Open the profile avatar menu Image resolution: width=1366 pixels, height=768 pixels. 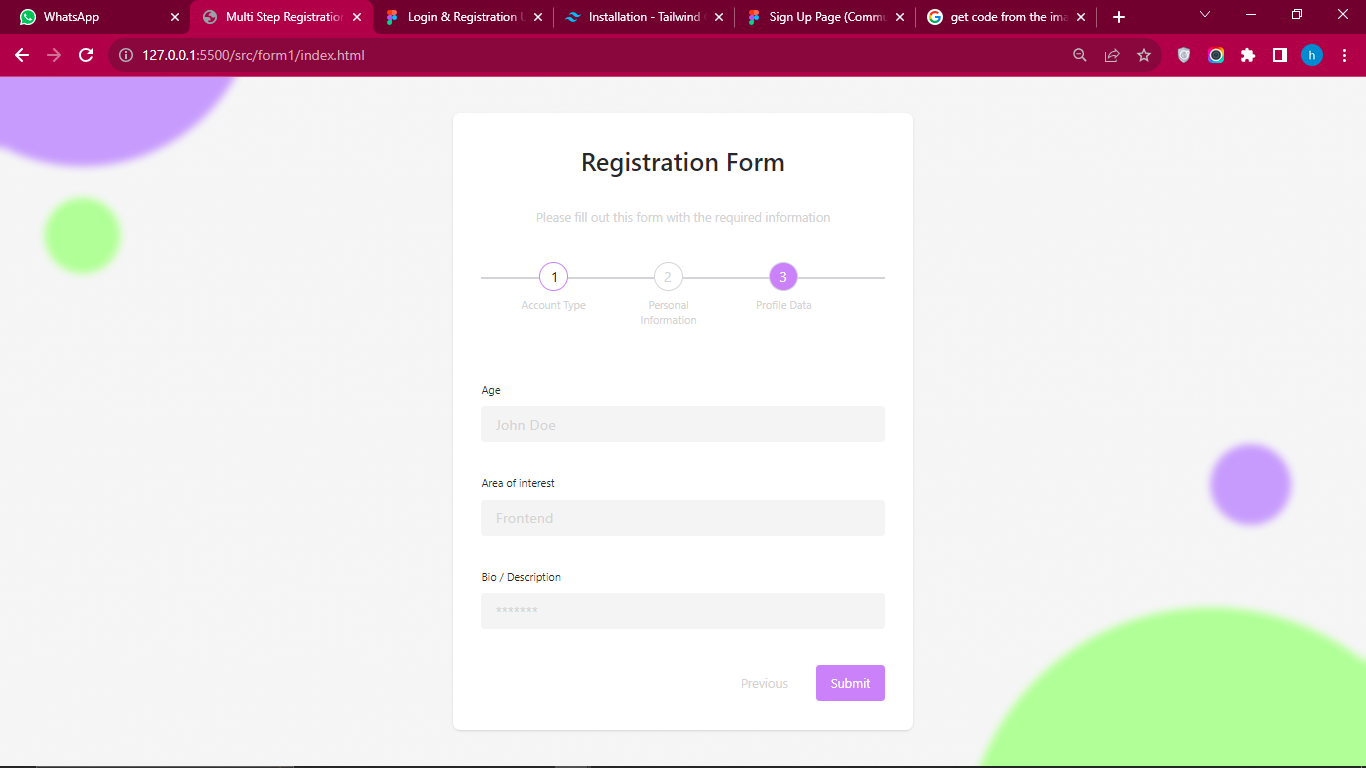pyautogui.click(x=1312, y=56)
